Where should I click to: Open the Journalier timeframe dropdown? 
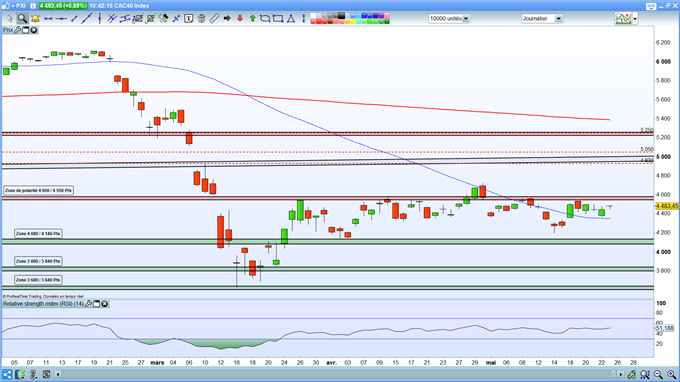pos(542,19)
